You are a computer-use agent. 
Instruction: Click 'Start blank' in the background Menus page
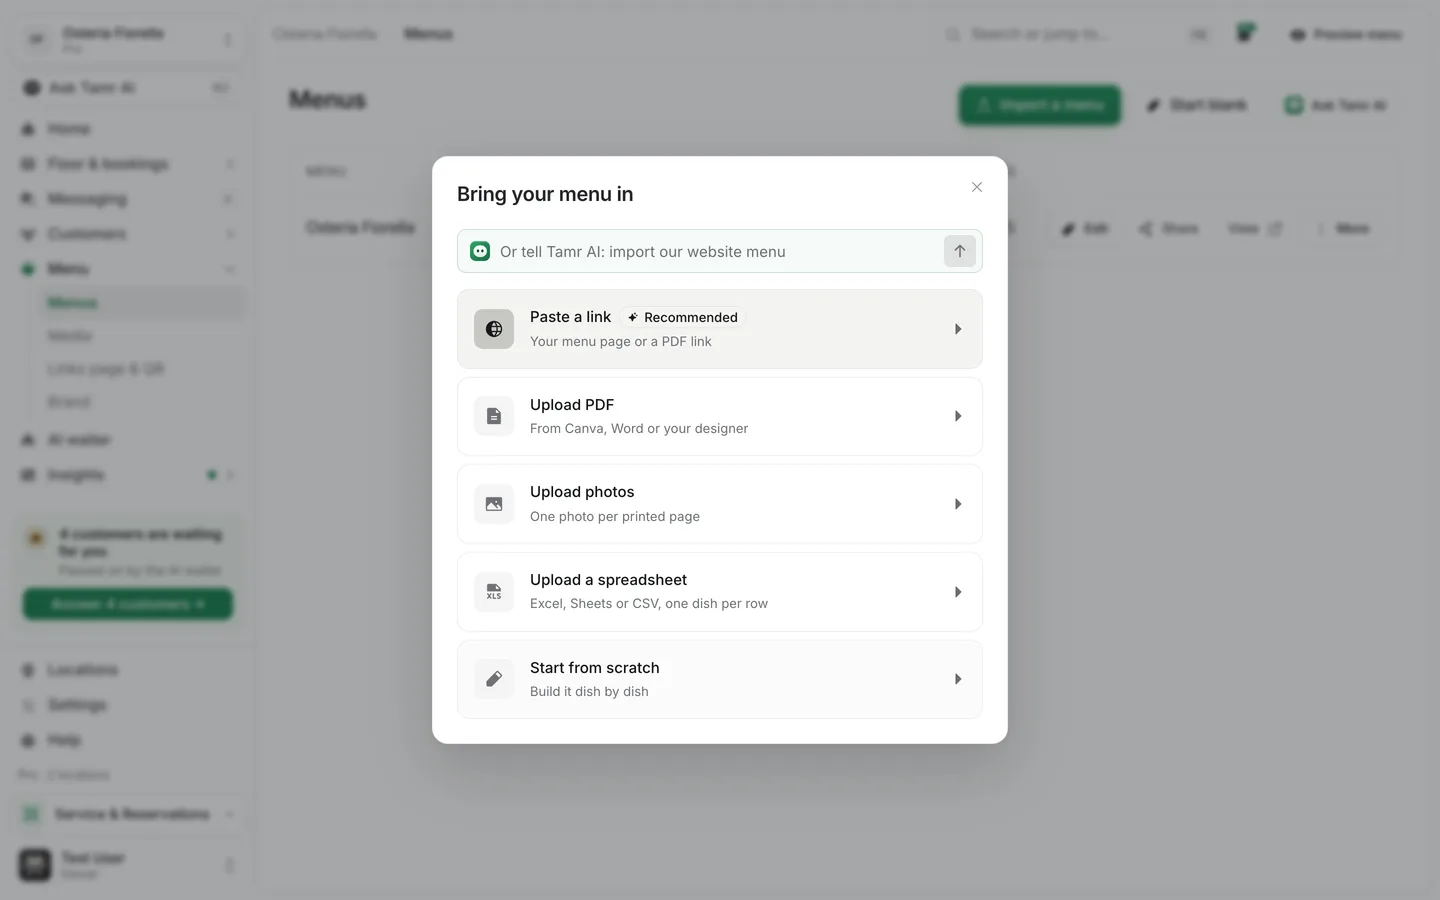click(x=1197, y=105)
